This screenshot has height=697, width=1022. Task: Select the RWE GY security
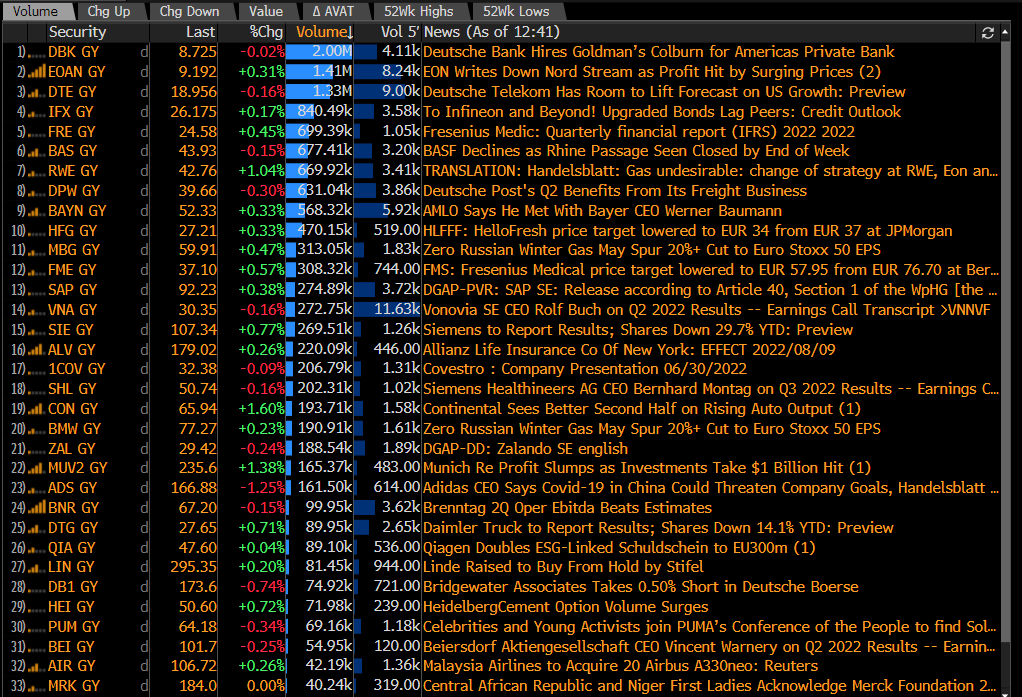tap(73, 171)
